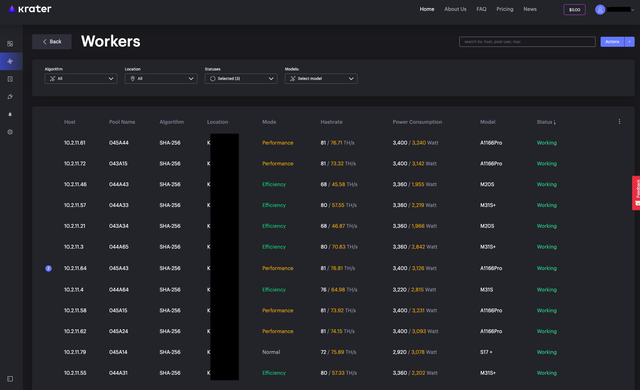This screenshot has height=390, width=640.
Task: Sort by Mode column header
Action: [x=269, y=122]
